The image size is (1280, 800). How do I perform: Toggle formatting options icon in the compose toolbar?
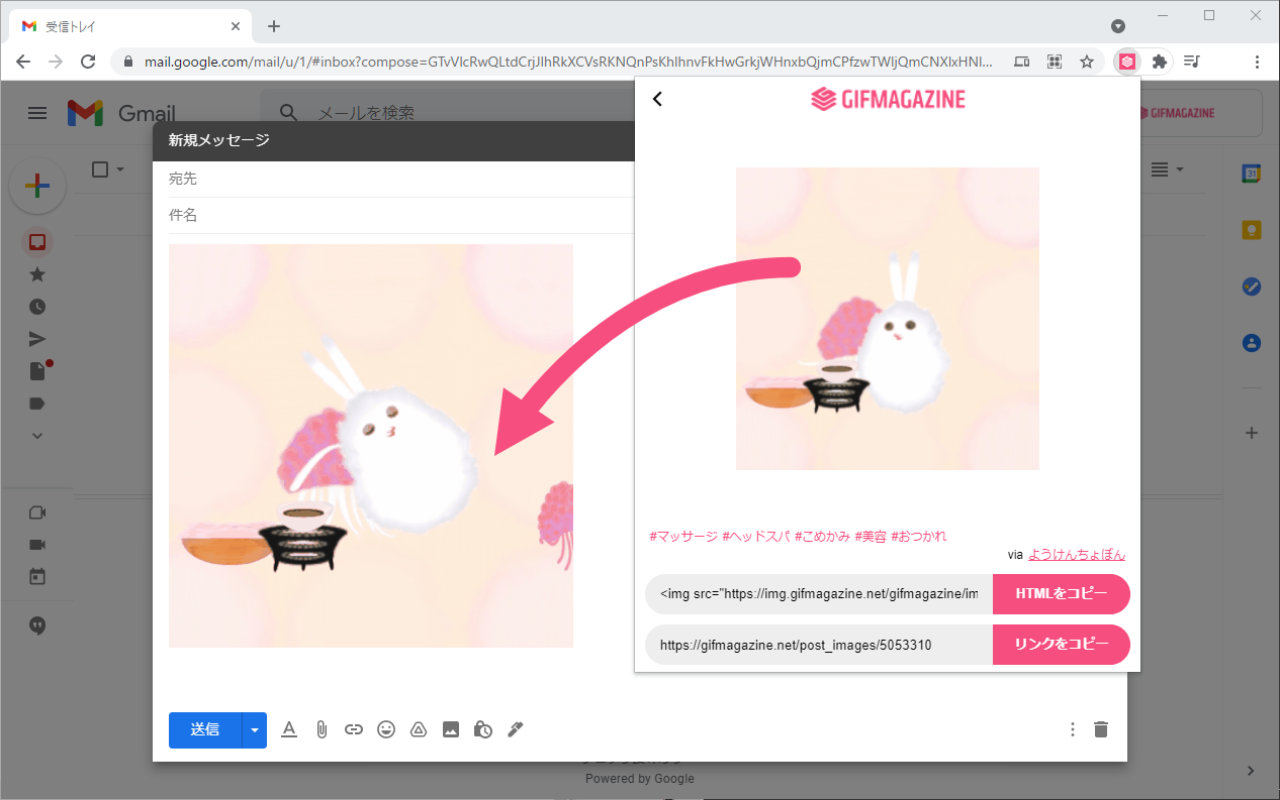tap(289, 730)
